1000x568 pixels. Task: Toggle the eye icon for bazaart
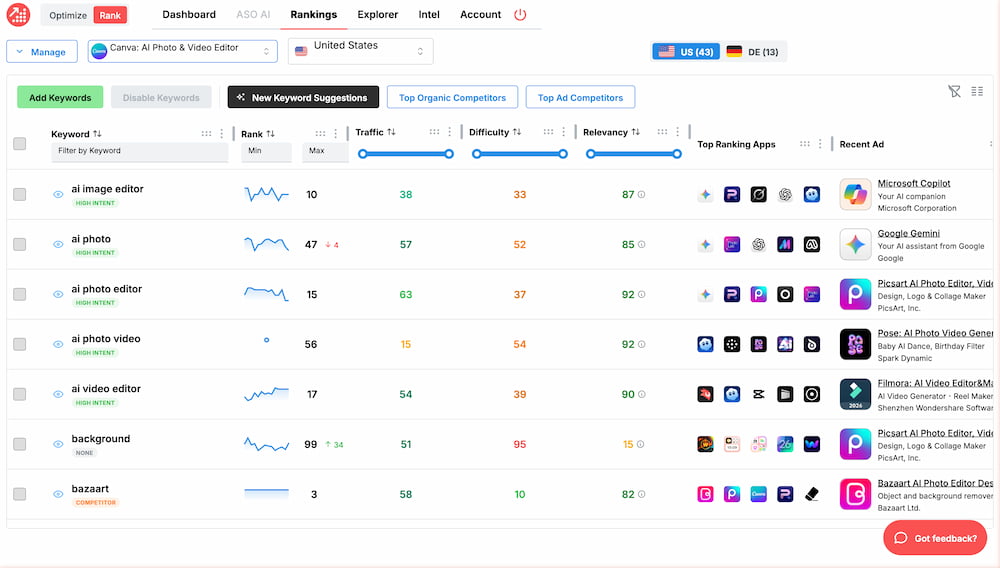58,494
